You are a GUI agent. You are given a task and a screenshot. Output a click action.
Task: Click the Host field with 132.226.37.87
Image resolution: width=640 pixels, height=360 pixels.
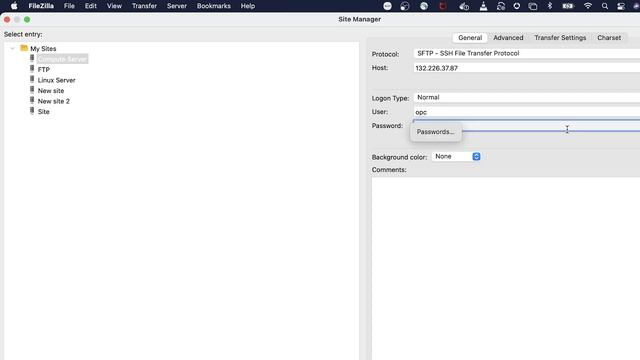(527, 68)
